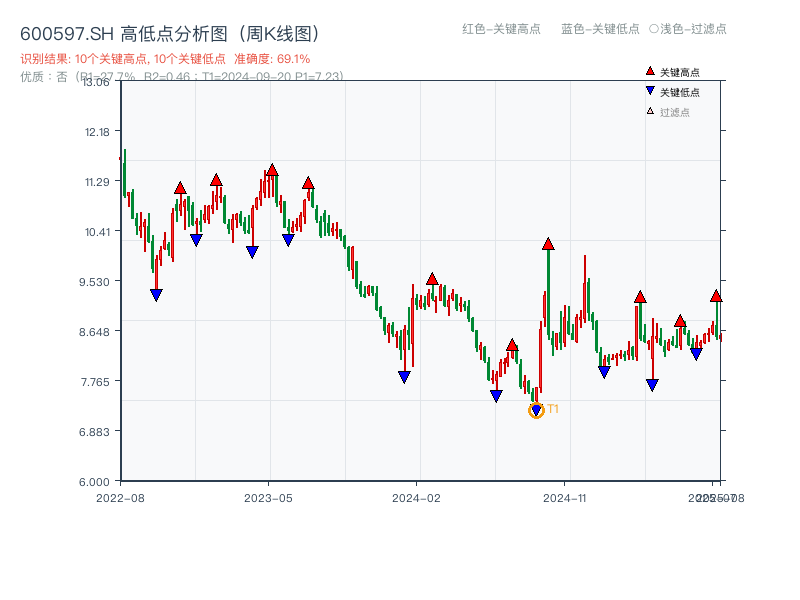This screenshot has width=800, height=600.
Task: Click the red high marker atop the tallest green candle
Action: [548, 243]
